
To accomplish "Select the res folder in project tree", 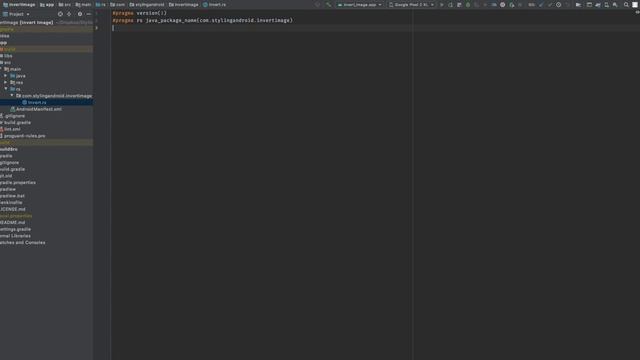I will (x=17, y=82).
